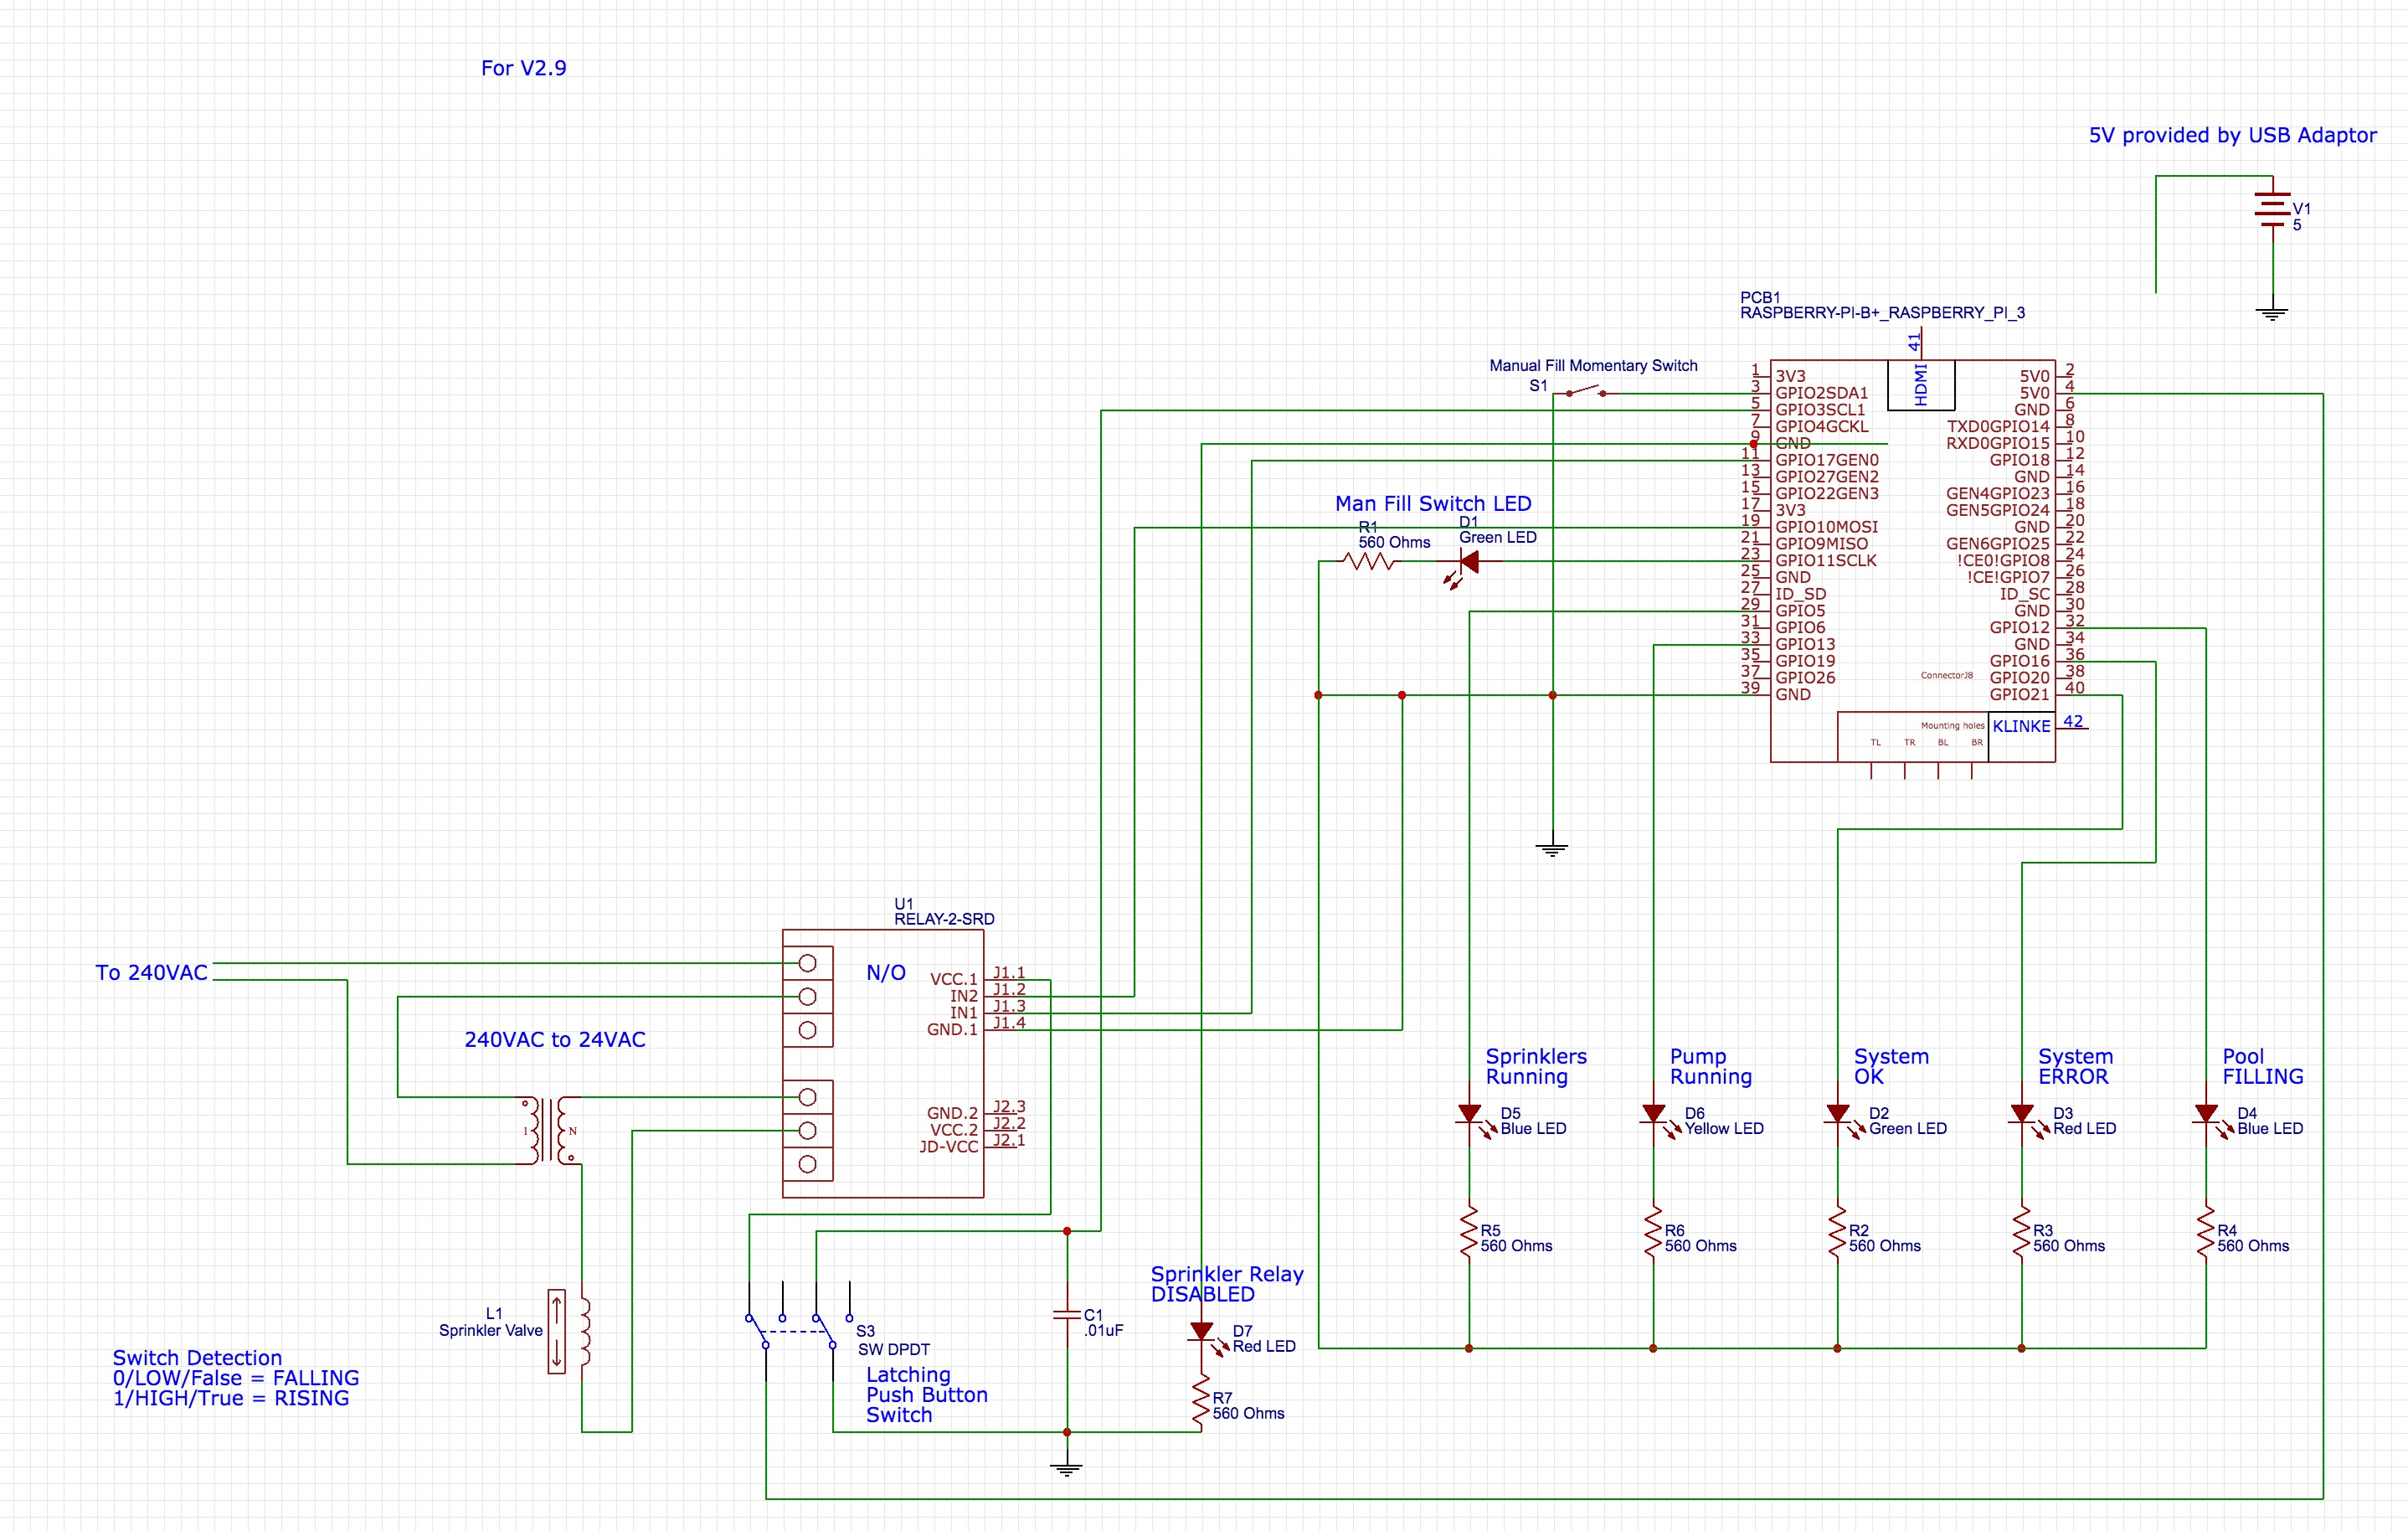The image size is (2408, 1531).
Task: Click the 'To 240VAC' label
Action: 151,972
